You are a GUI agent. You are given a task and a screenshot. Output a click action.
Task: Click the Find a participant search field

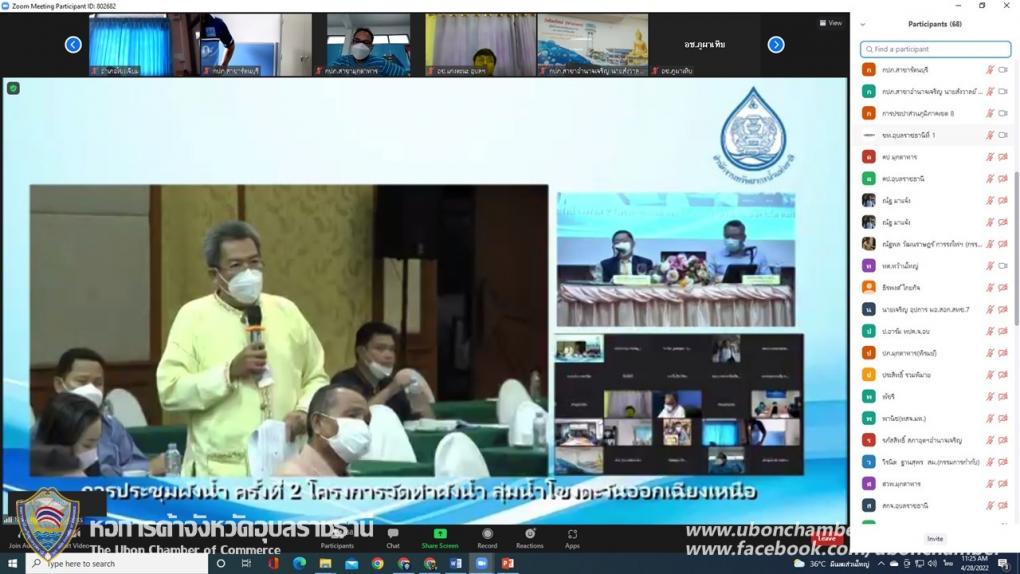tap(935, 49)
